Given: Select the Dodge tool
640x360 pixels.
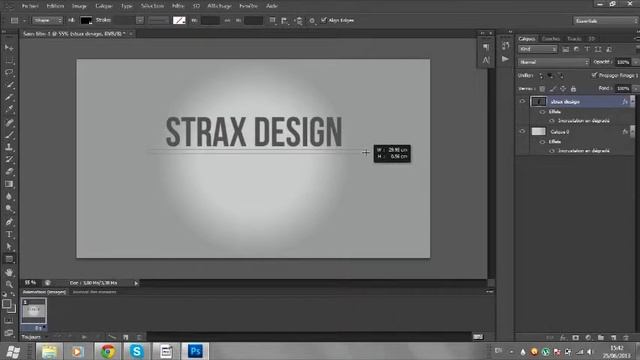Looking at the screenshot, I should point(9,209).
